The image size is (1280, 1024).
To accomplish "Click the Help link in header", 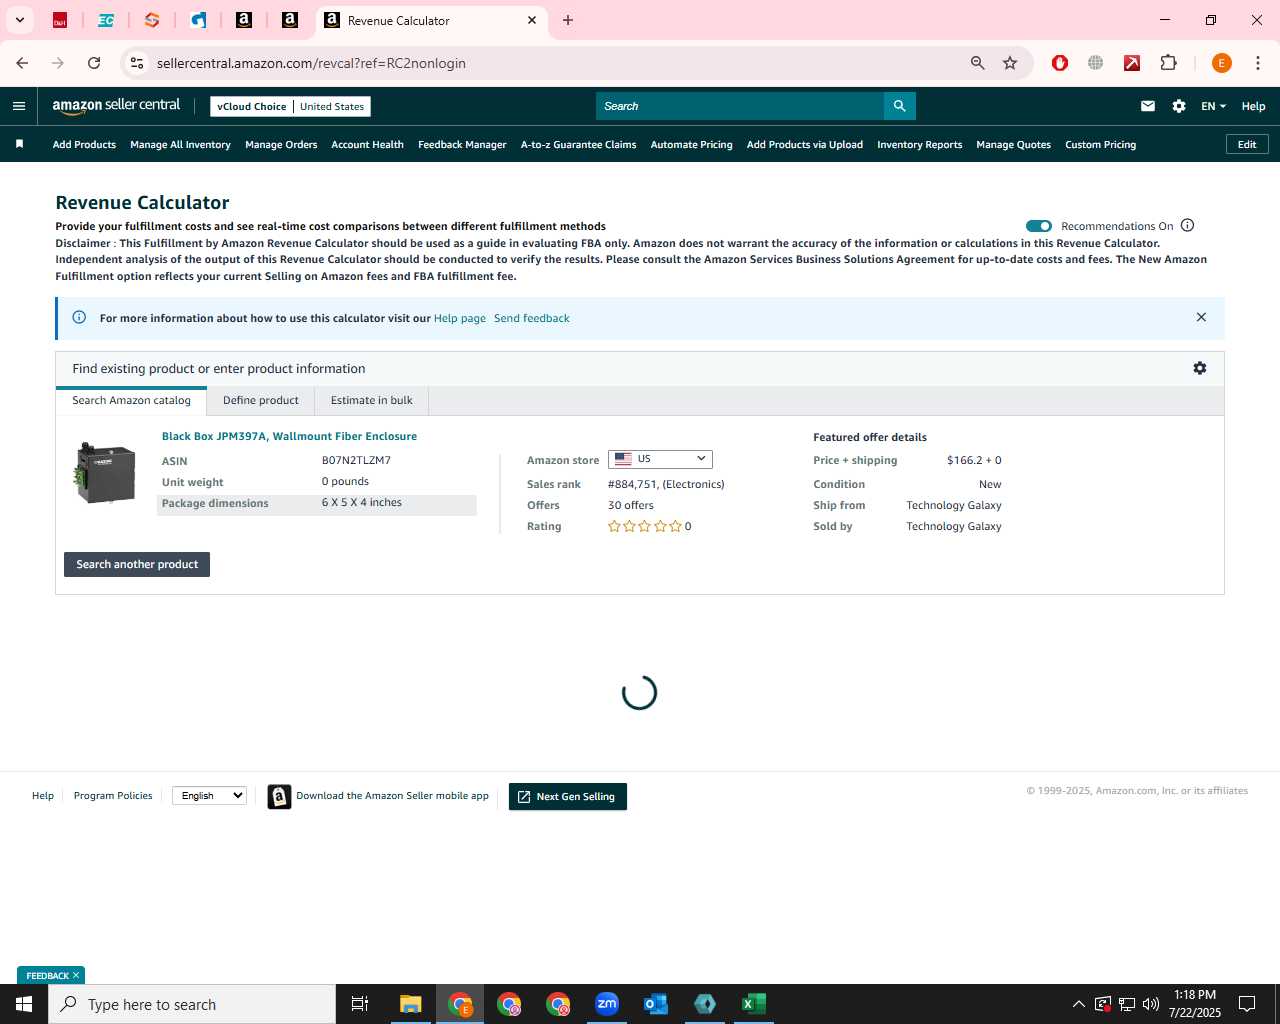I will (x=1253, y=106).
